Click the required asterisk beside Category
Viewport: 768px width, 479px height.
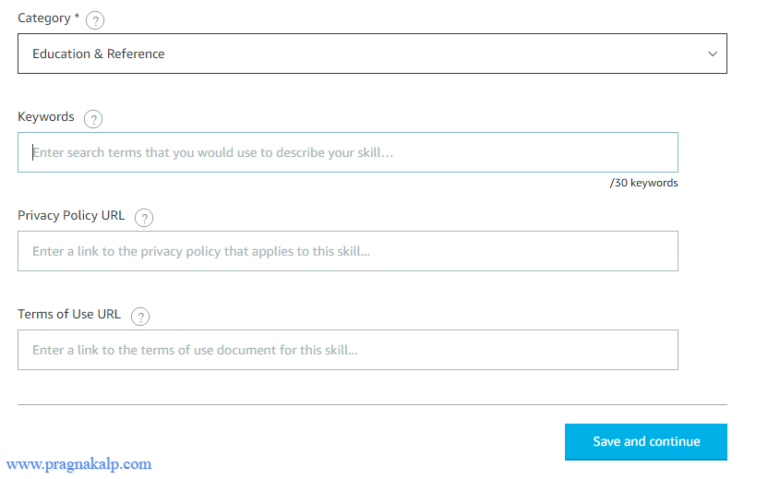pyautogui.click(x=78, y=18)
